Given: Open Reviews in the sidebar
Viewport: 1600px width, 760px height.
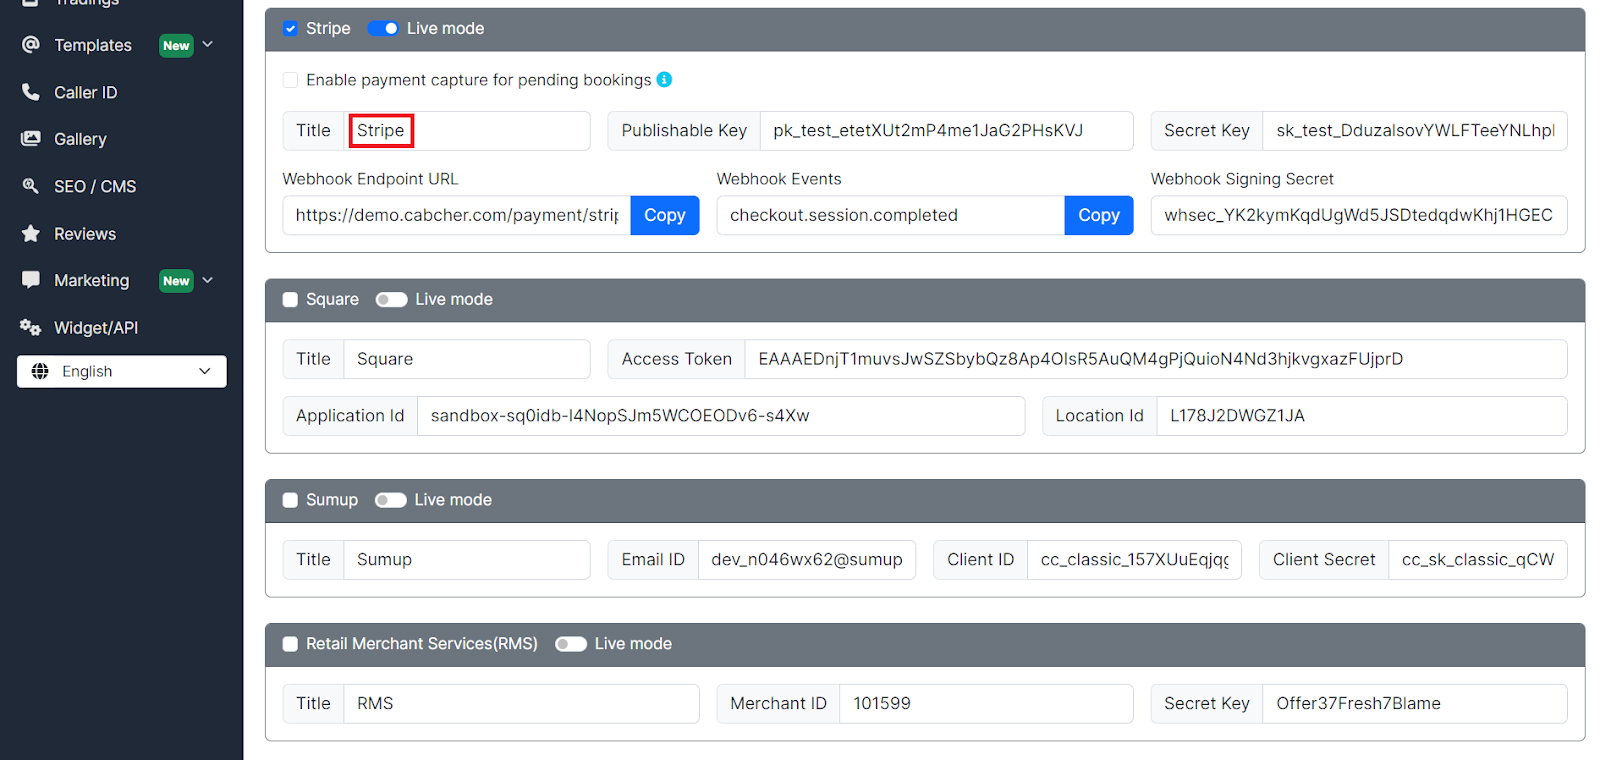Looking at the screenshot, I should point(85,234).
